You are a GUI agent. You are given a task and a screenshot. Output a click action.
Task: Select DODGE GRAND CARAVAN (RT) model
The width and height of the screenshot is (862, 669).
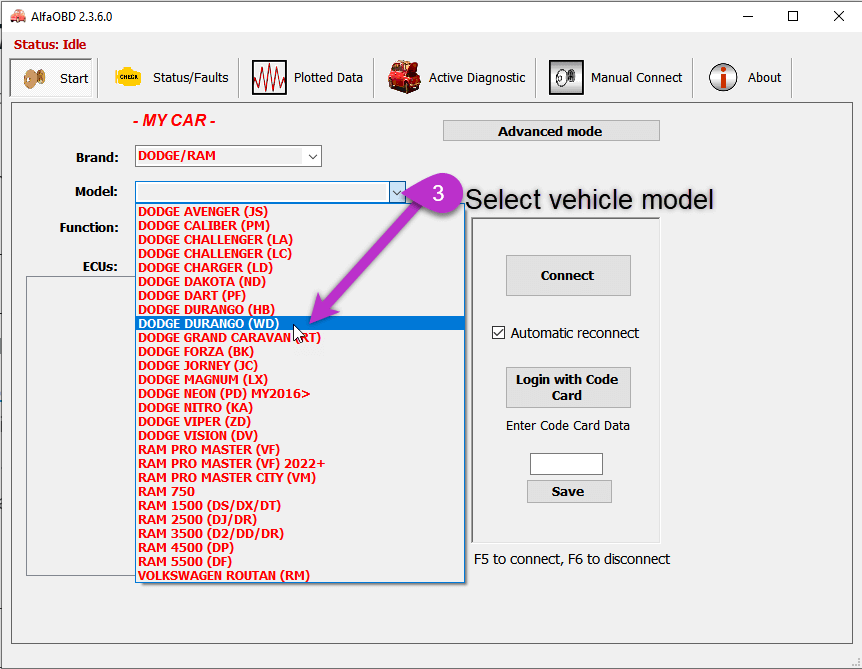tap(300, 338)
